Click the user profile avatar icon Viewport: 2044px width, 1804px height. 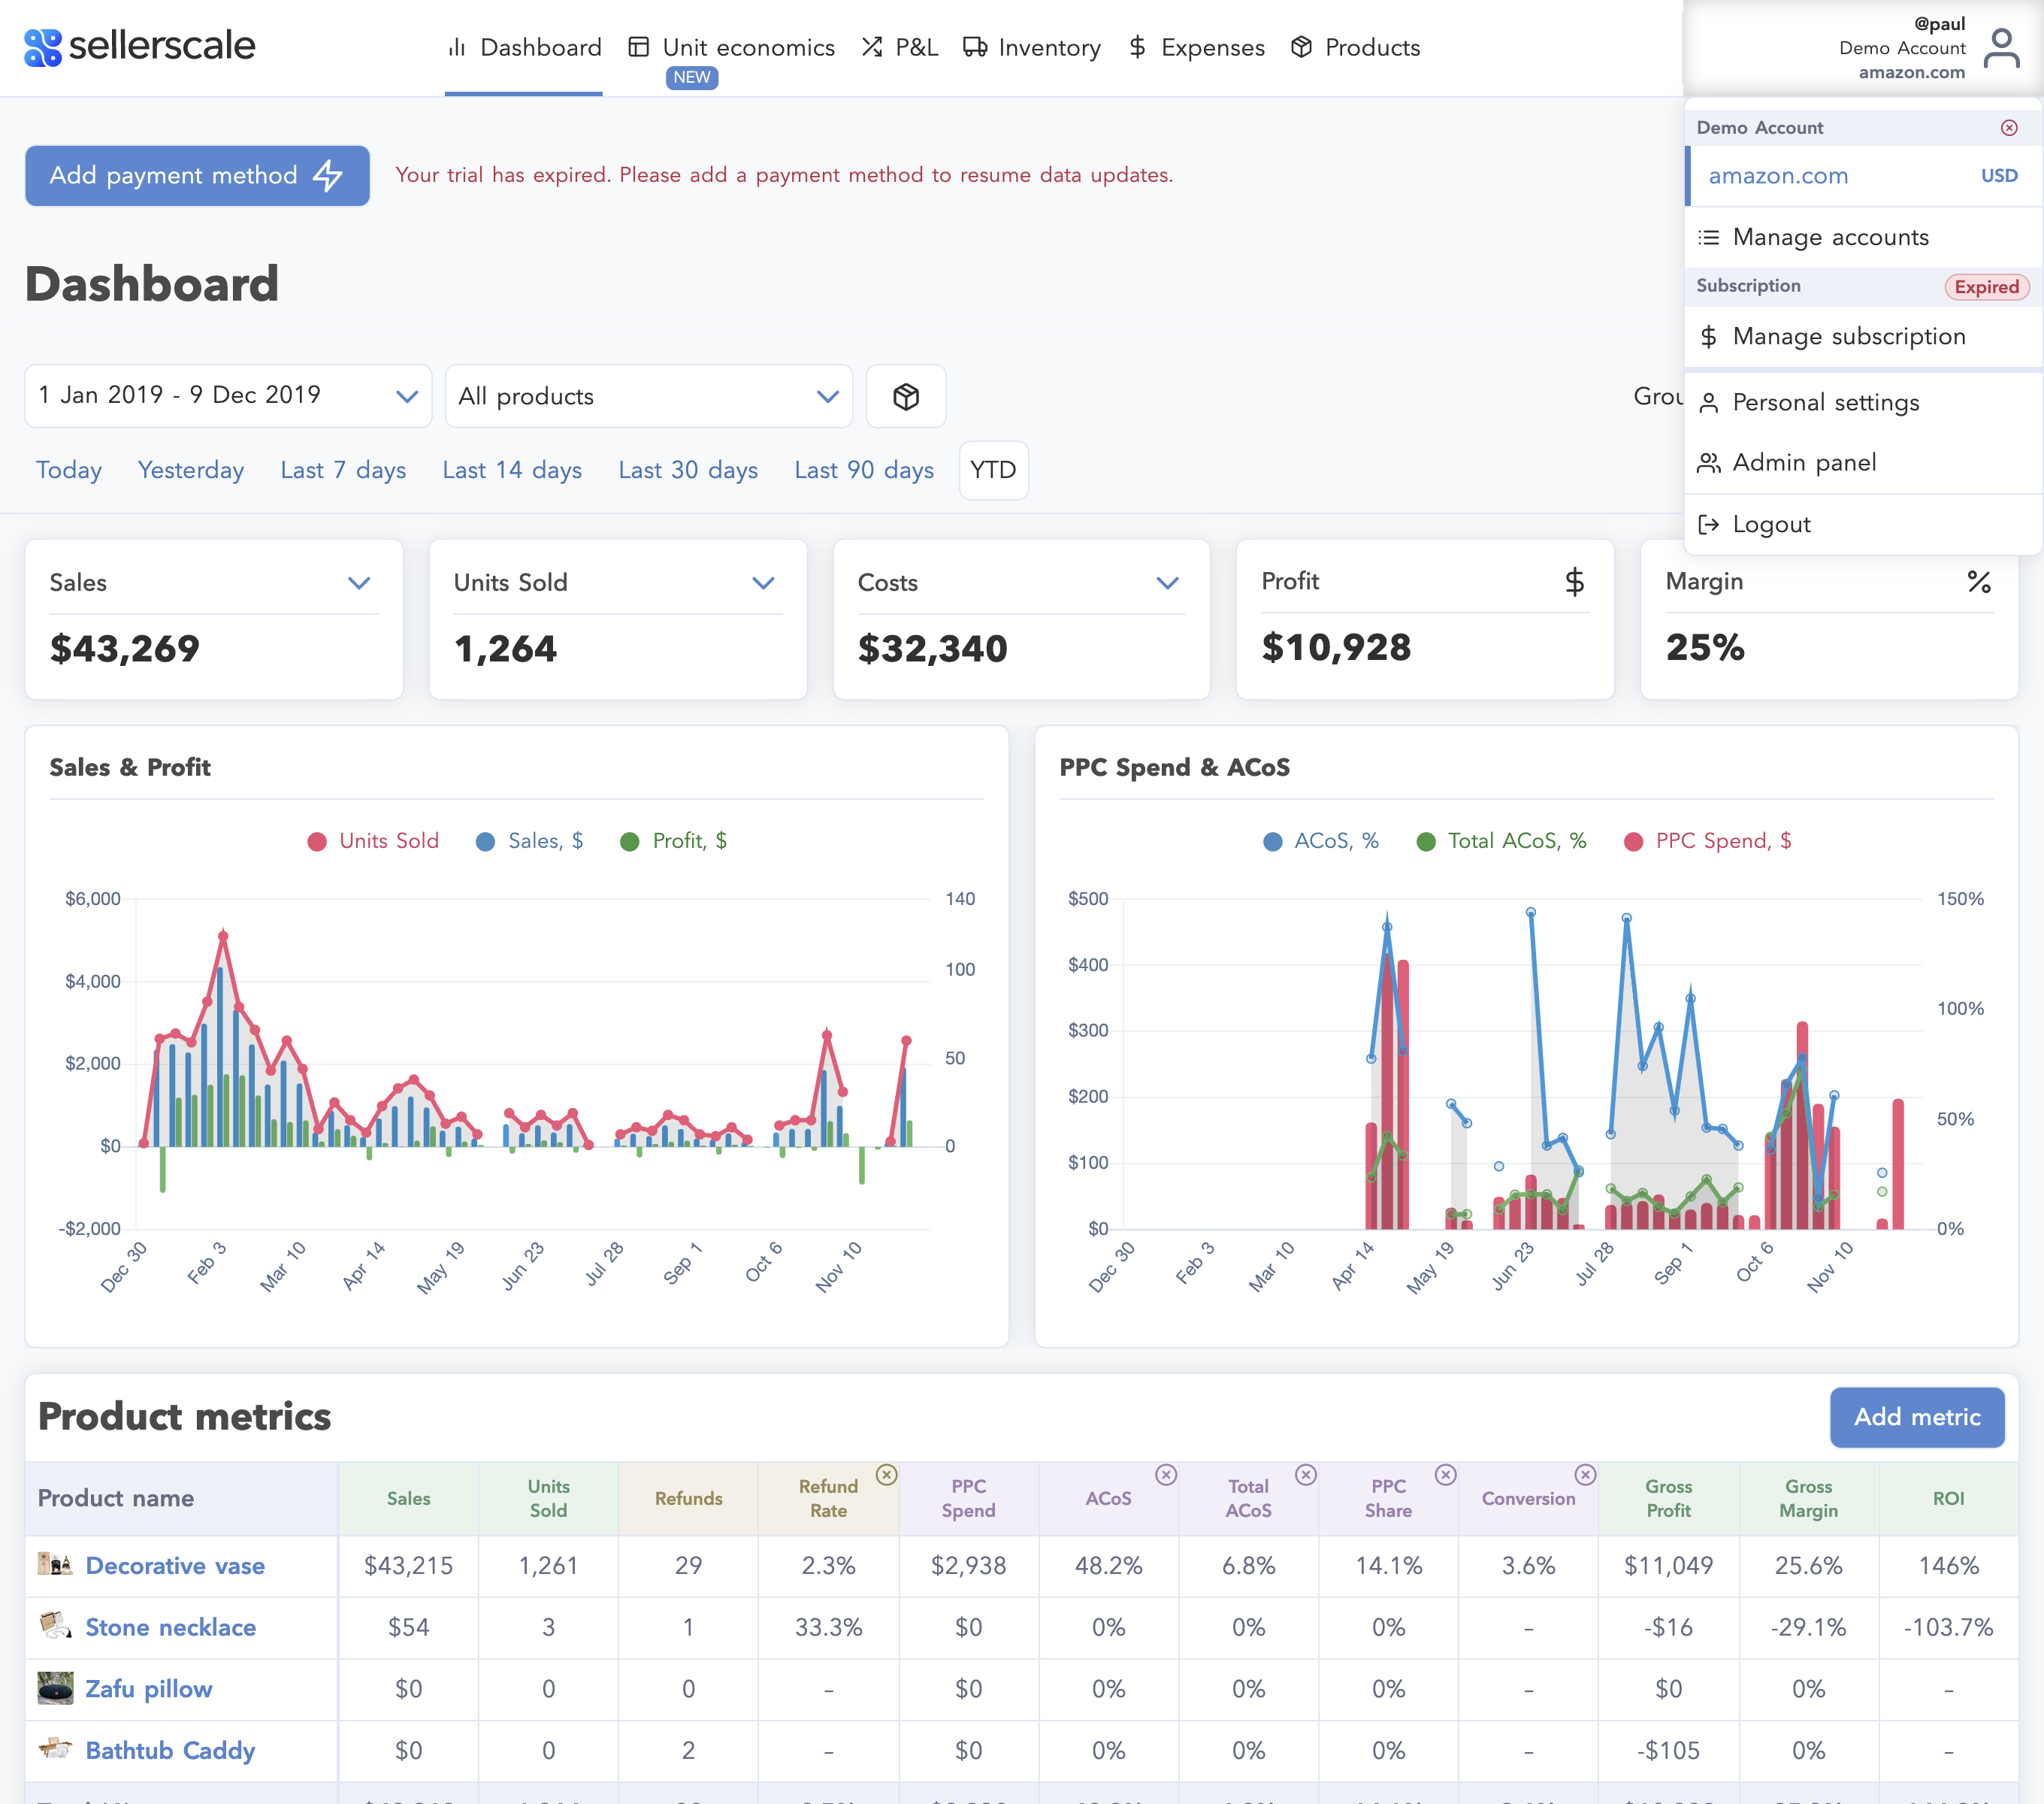tap(2001, 47)
